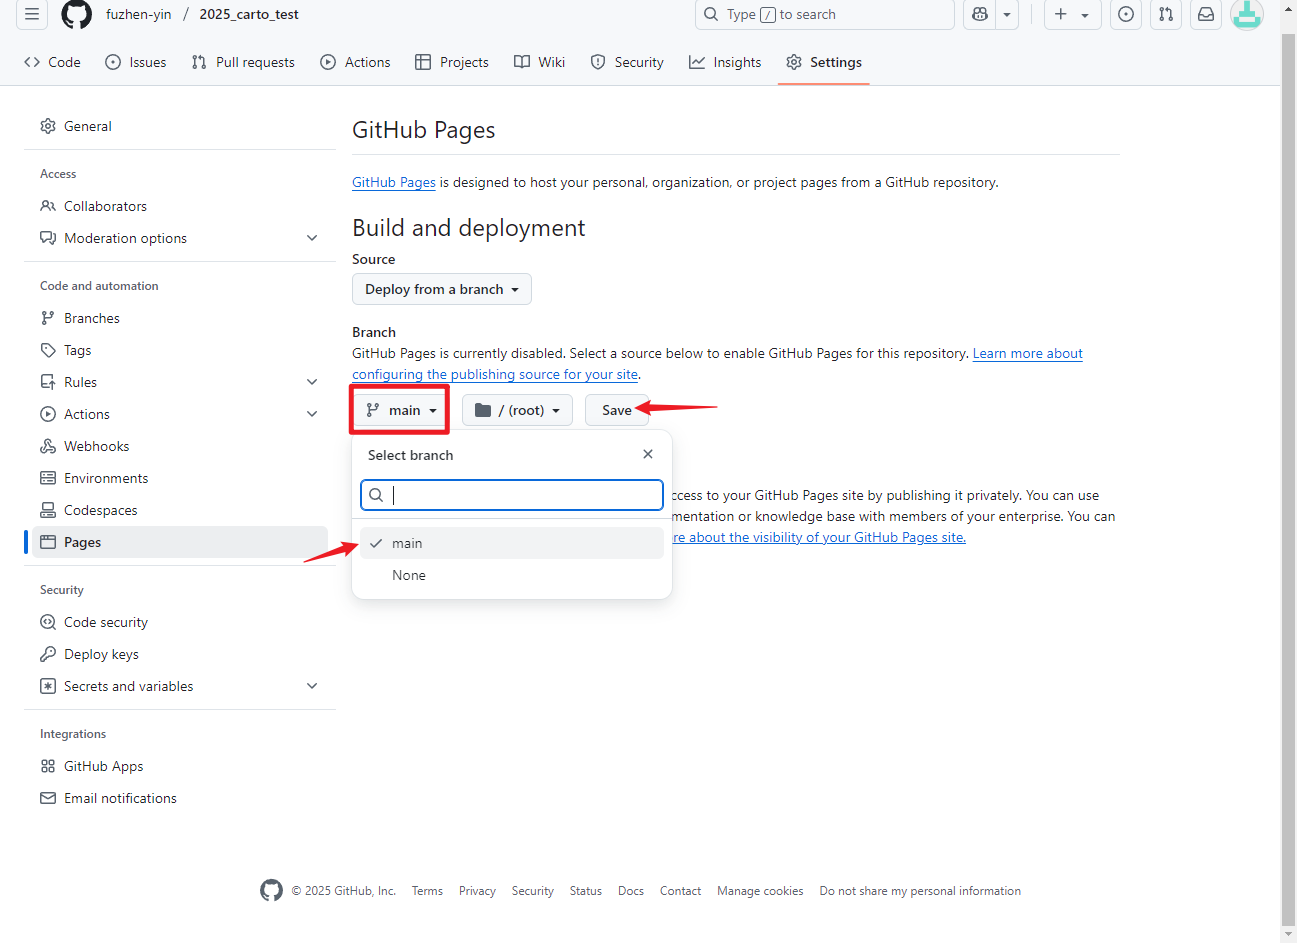Click the search bar in header
The image size is (1297, 943).
coord(824,14)
